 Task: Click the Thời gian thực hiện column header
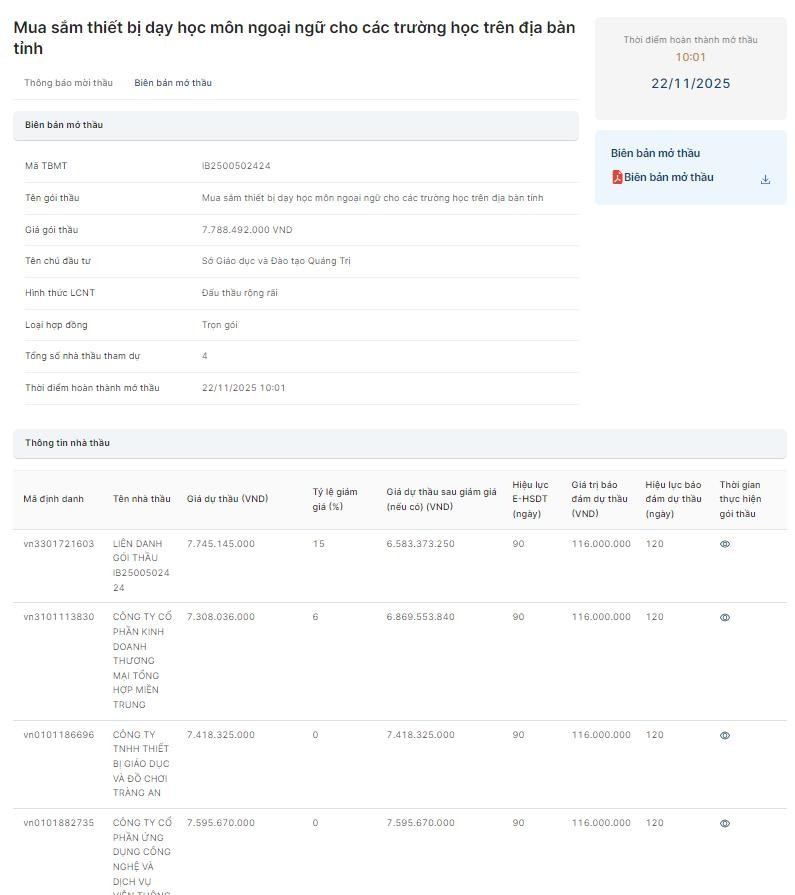740,499
